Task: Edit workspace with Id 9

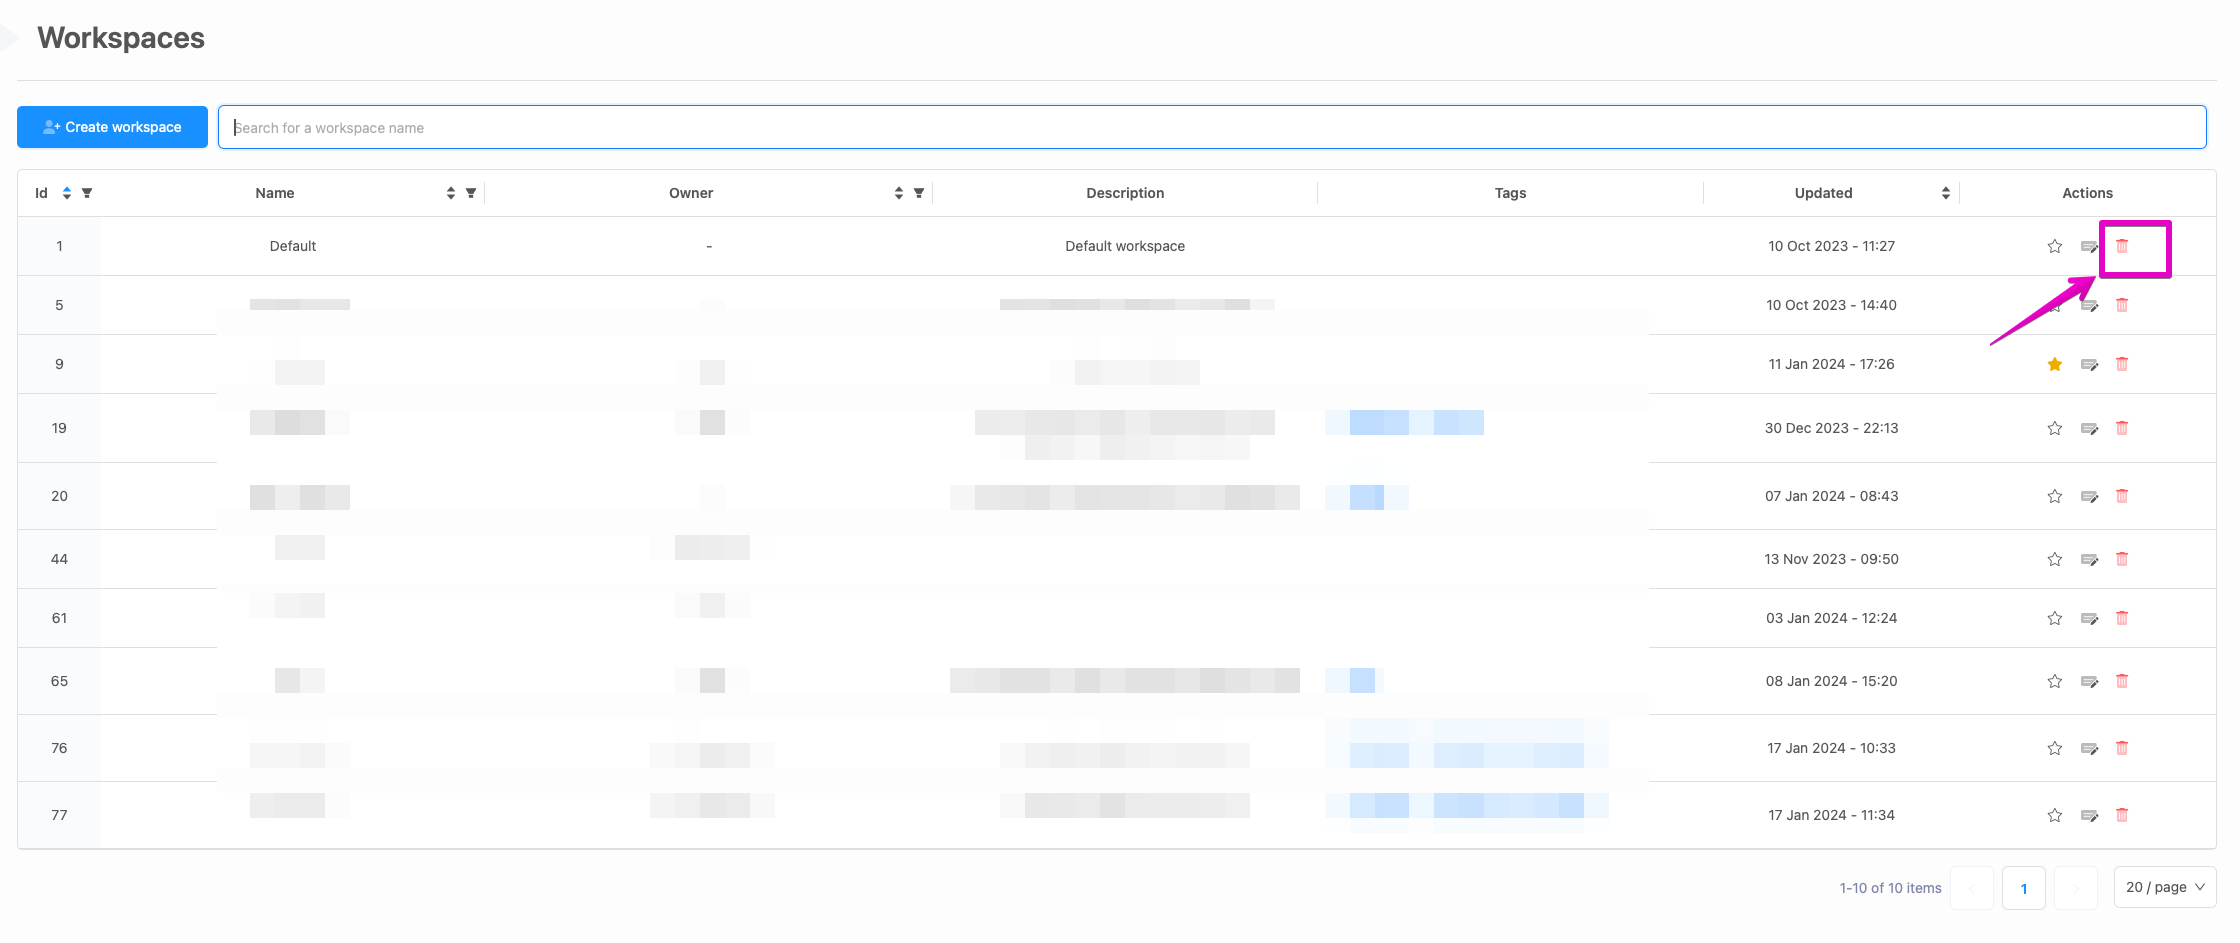Action: coord(2089,364)
